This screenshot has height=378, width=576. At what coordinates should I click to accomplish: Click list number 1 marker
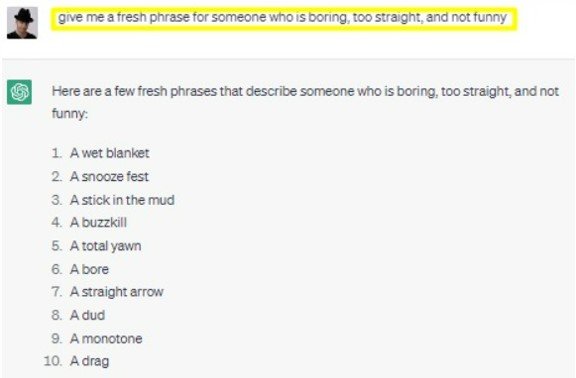[57, 153]
